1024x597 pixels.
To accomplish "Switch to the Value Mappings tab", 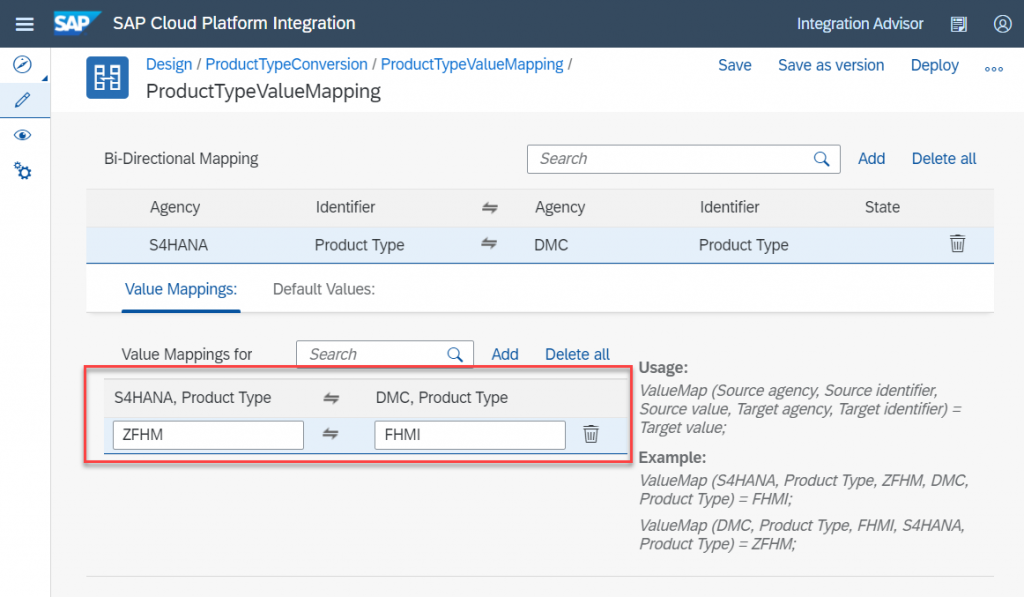I will coord(181,289).
